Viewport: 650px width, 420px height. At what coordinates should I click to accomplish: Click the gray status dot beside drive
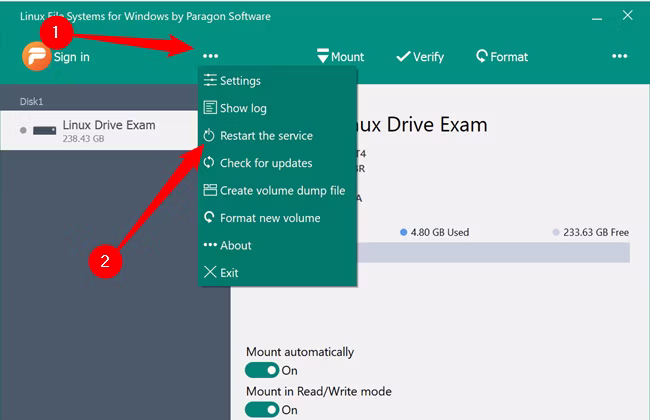click(23, 131)
